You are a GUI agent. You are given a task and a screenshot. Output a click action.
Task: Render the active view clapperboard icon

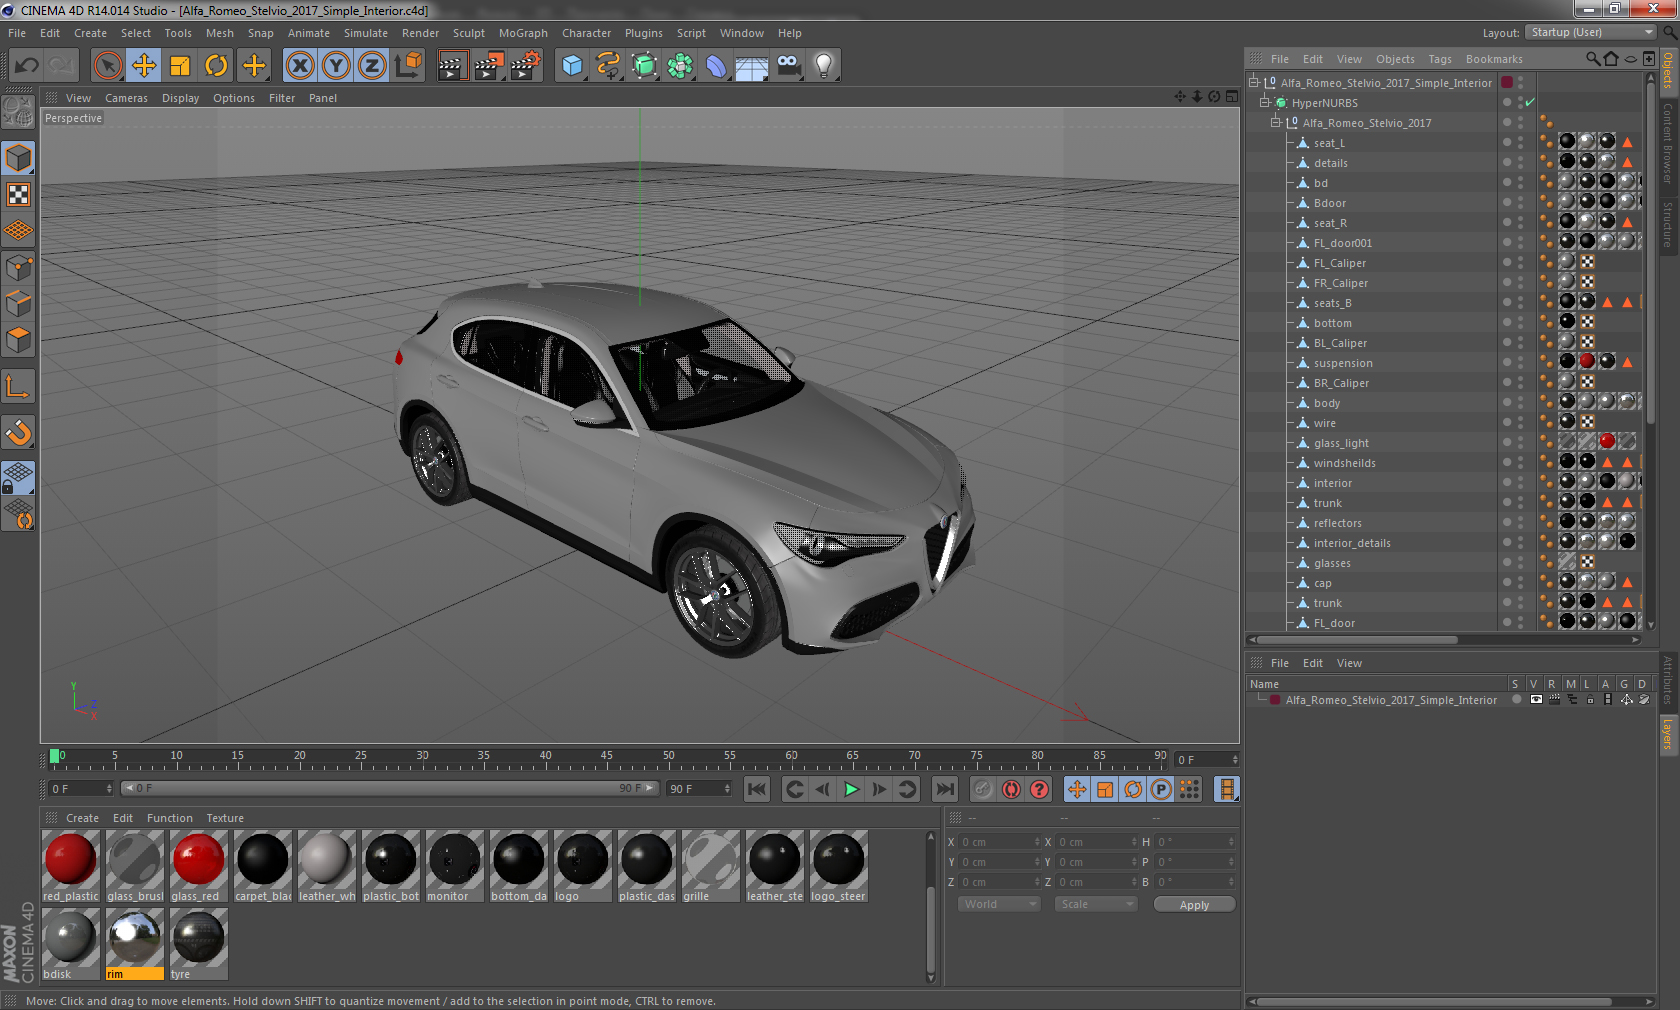pyautogui.click(x=452, y=66)
